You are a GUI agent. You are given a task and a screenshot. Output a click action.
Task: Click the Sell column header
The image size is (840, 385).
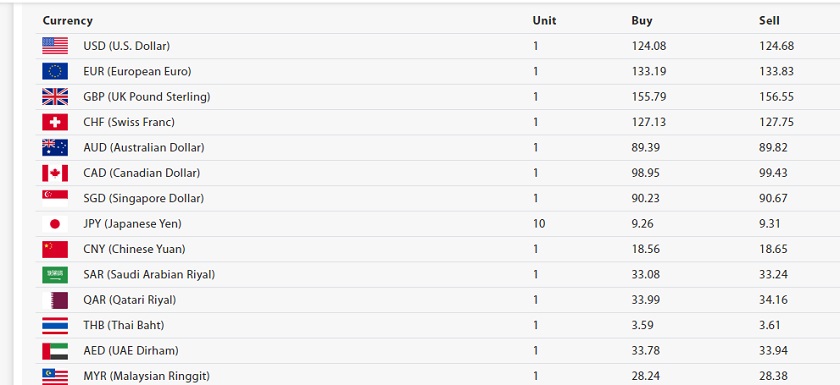(769, 21)
